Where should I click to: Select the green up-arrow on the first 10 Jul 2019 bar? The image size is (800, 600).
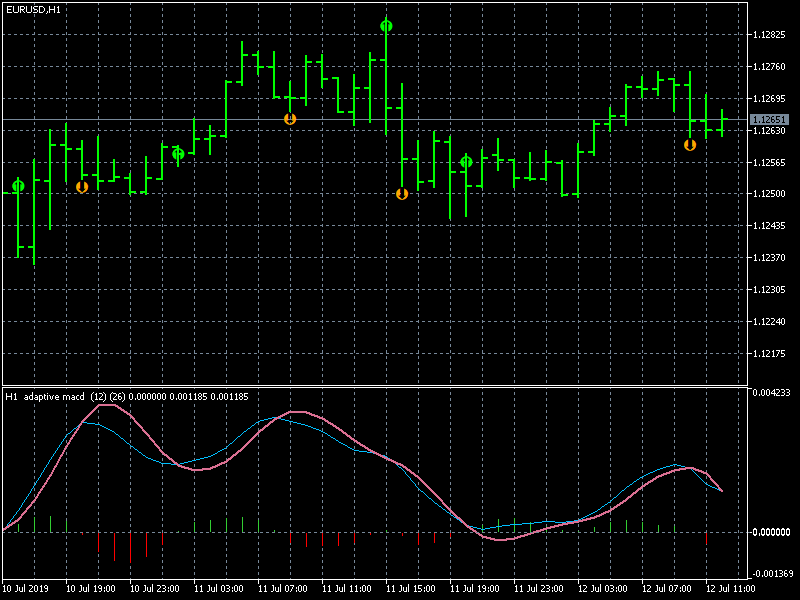[x=18, y=186]
